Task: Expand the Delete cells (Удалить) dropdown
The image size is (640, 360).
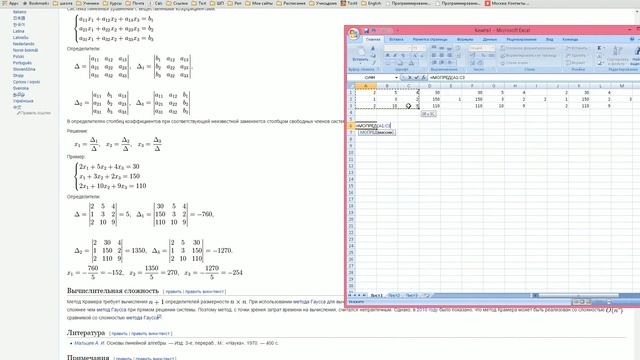Action: pos(576,55)
